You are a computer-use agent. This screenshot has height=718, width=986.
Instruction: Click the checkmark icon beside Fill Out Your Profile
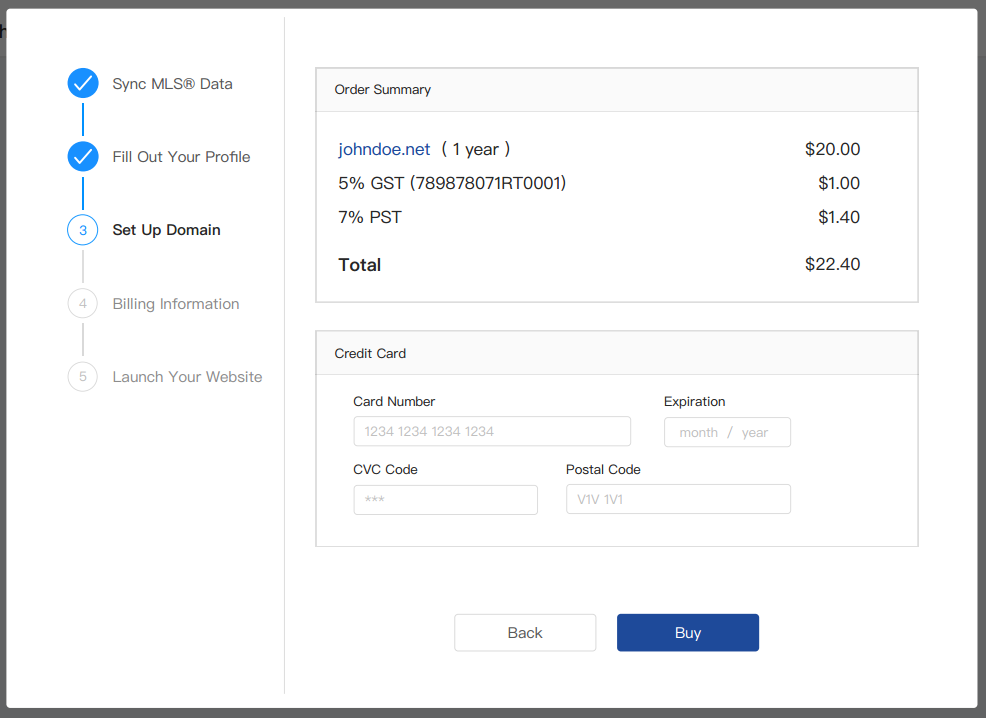(83, 157)
